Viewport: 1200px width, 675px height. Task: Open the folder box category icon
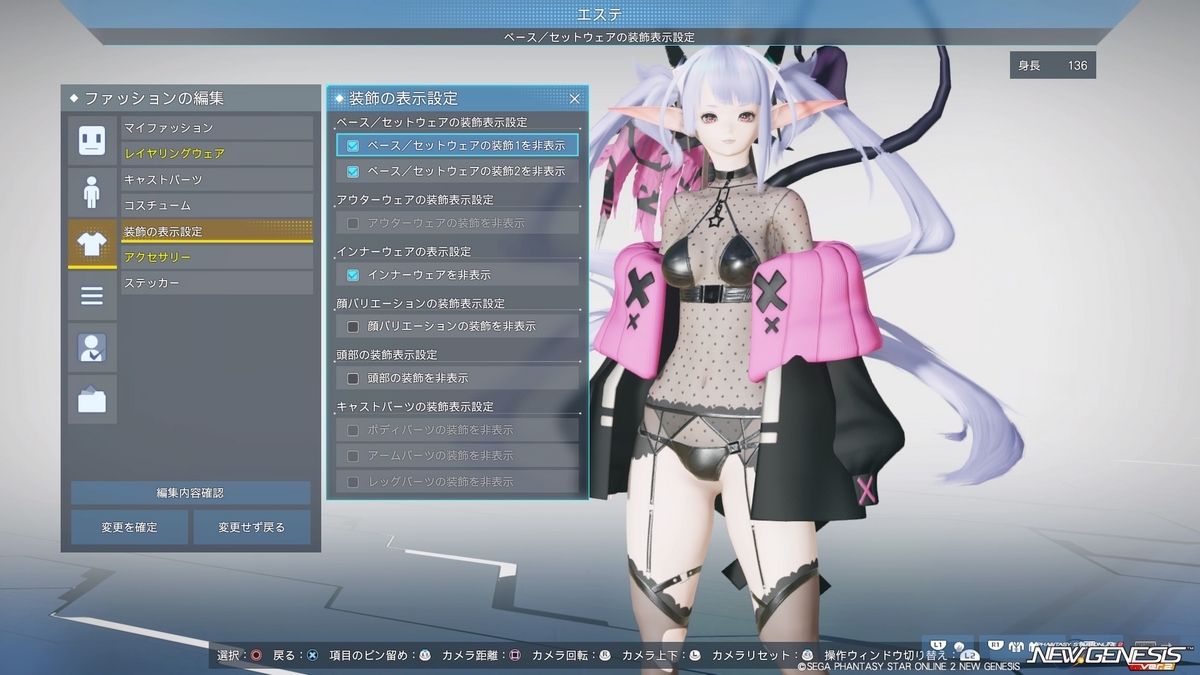[x=92, y=400]
